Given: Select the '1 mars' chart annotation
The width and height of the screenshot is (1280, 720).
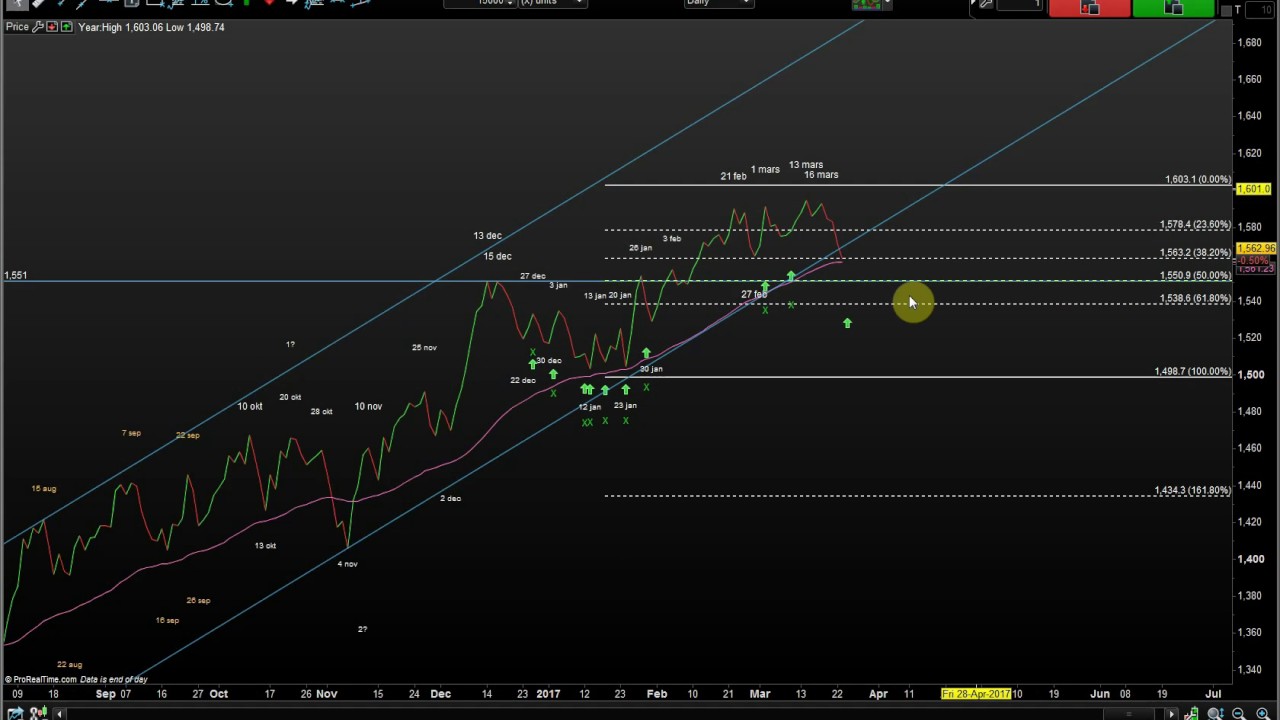Looking at the screenshot, I should (x=765, y=170).
